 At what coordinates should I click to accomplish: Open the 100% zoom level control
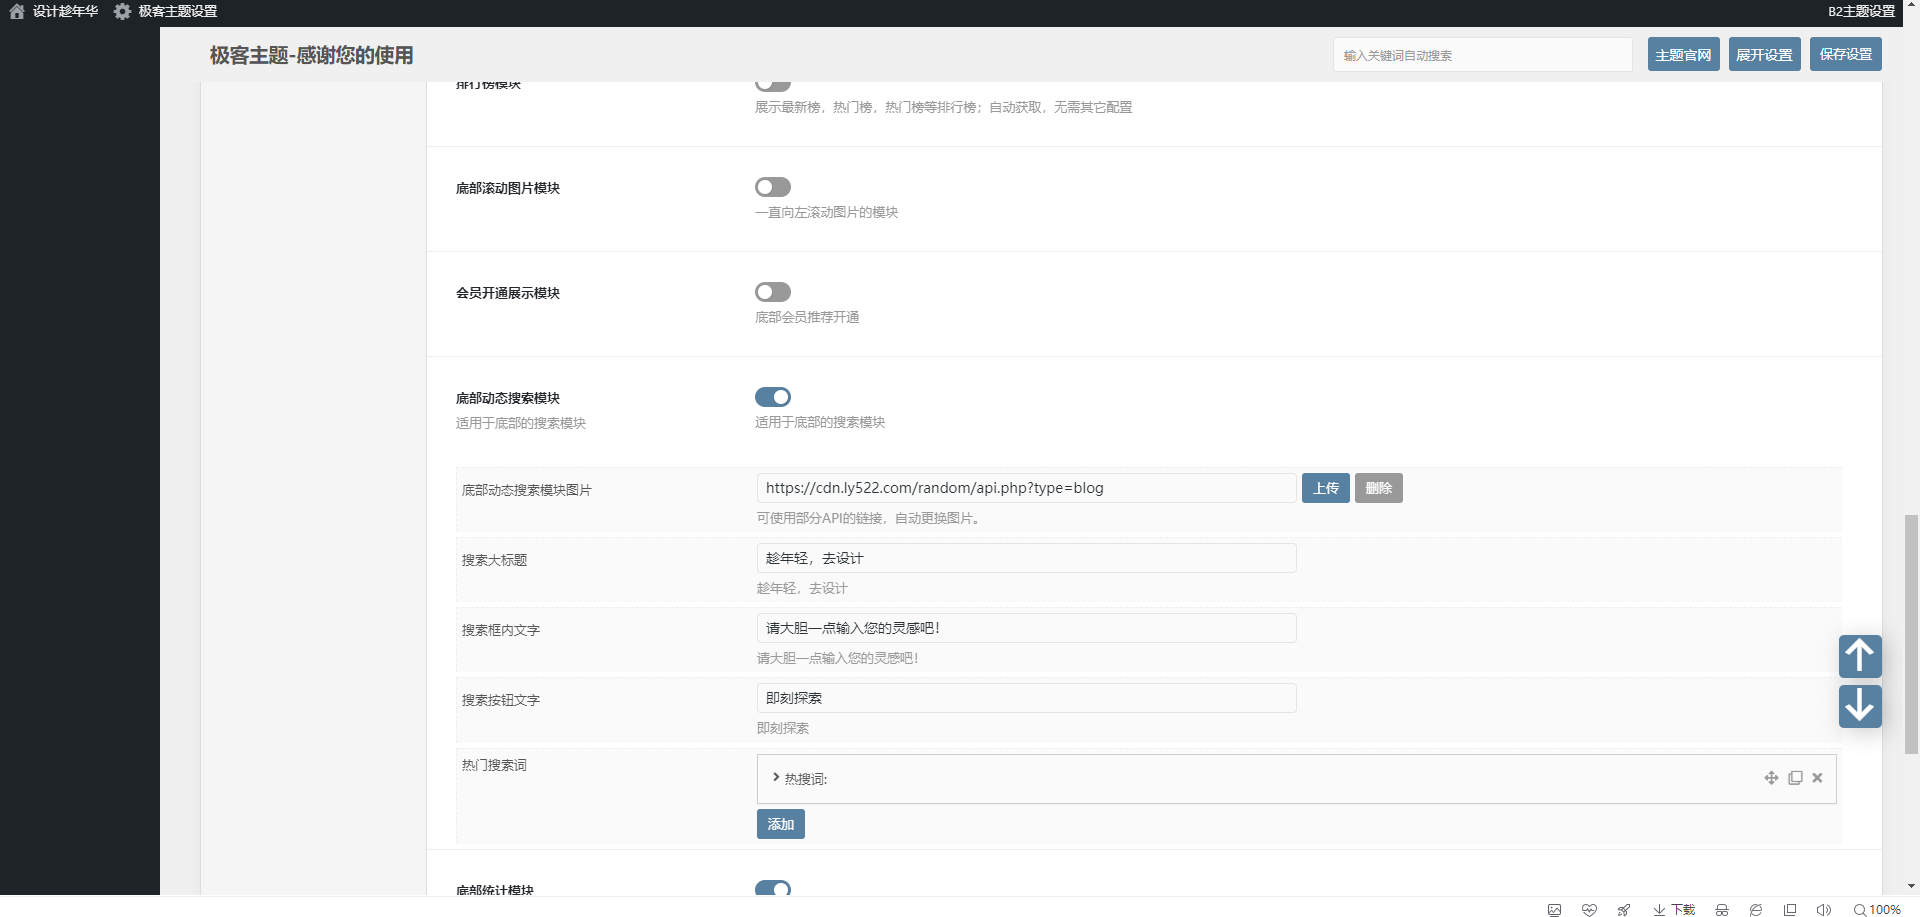[1877, 909]
